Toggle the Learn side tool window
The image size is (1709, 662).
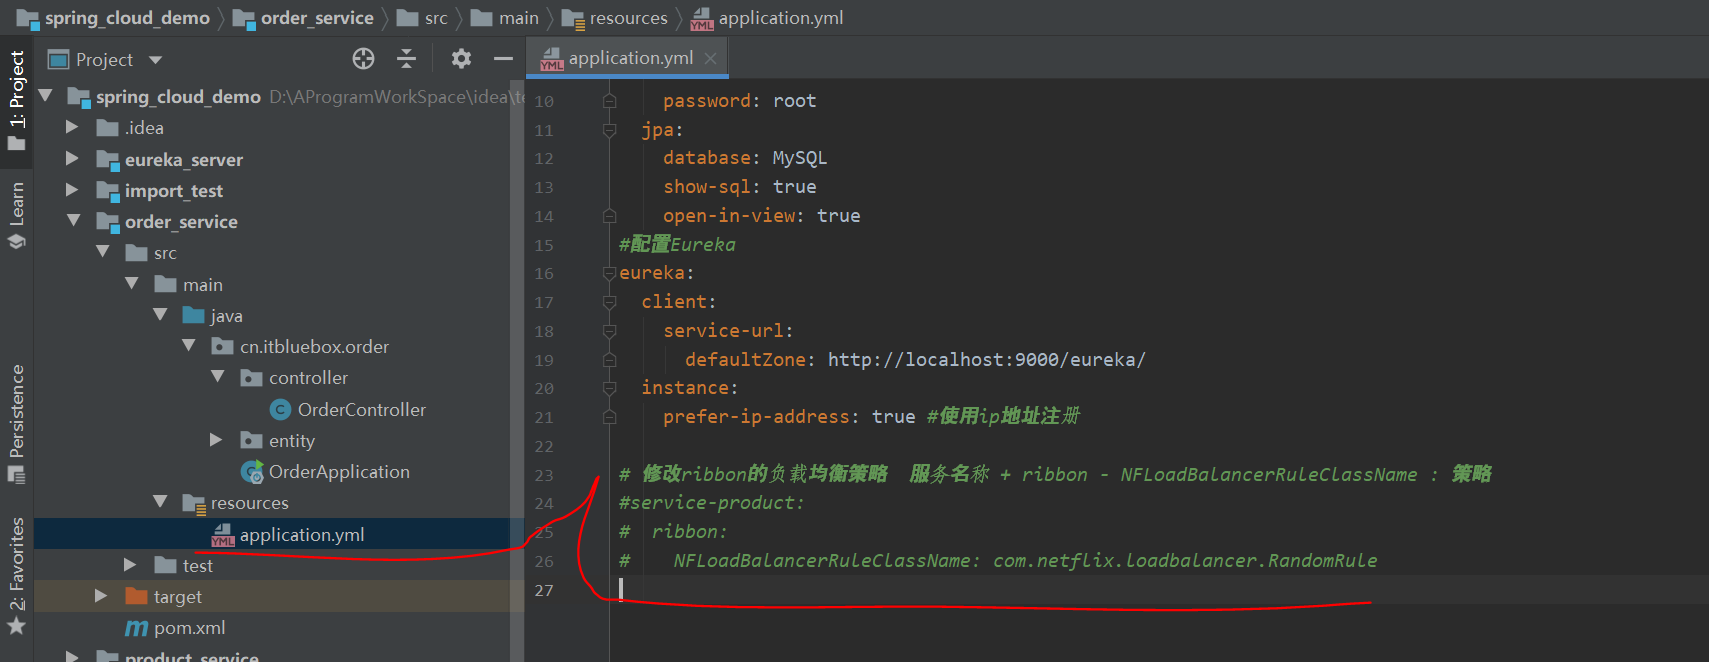coord(16,215)
